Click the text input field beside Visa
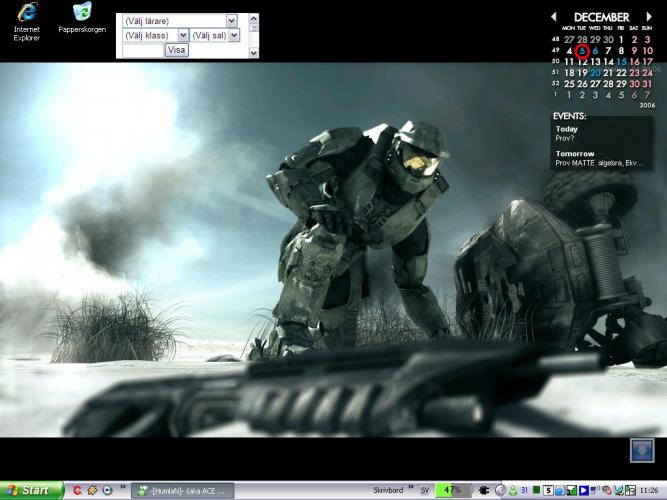 (142, 50)
